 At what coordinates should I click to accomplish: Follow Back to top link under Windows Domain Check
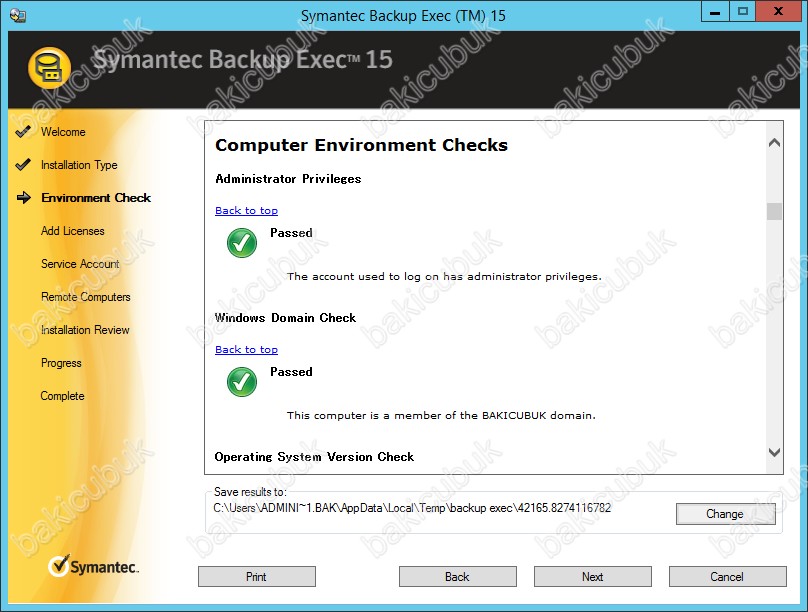coord(246,349)
